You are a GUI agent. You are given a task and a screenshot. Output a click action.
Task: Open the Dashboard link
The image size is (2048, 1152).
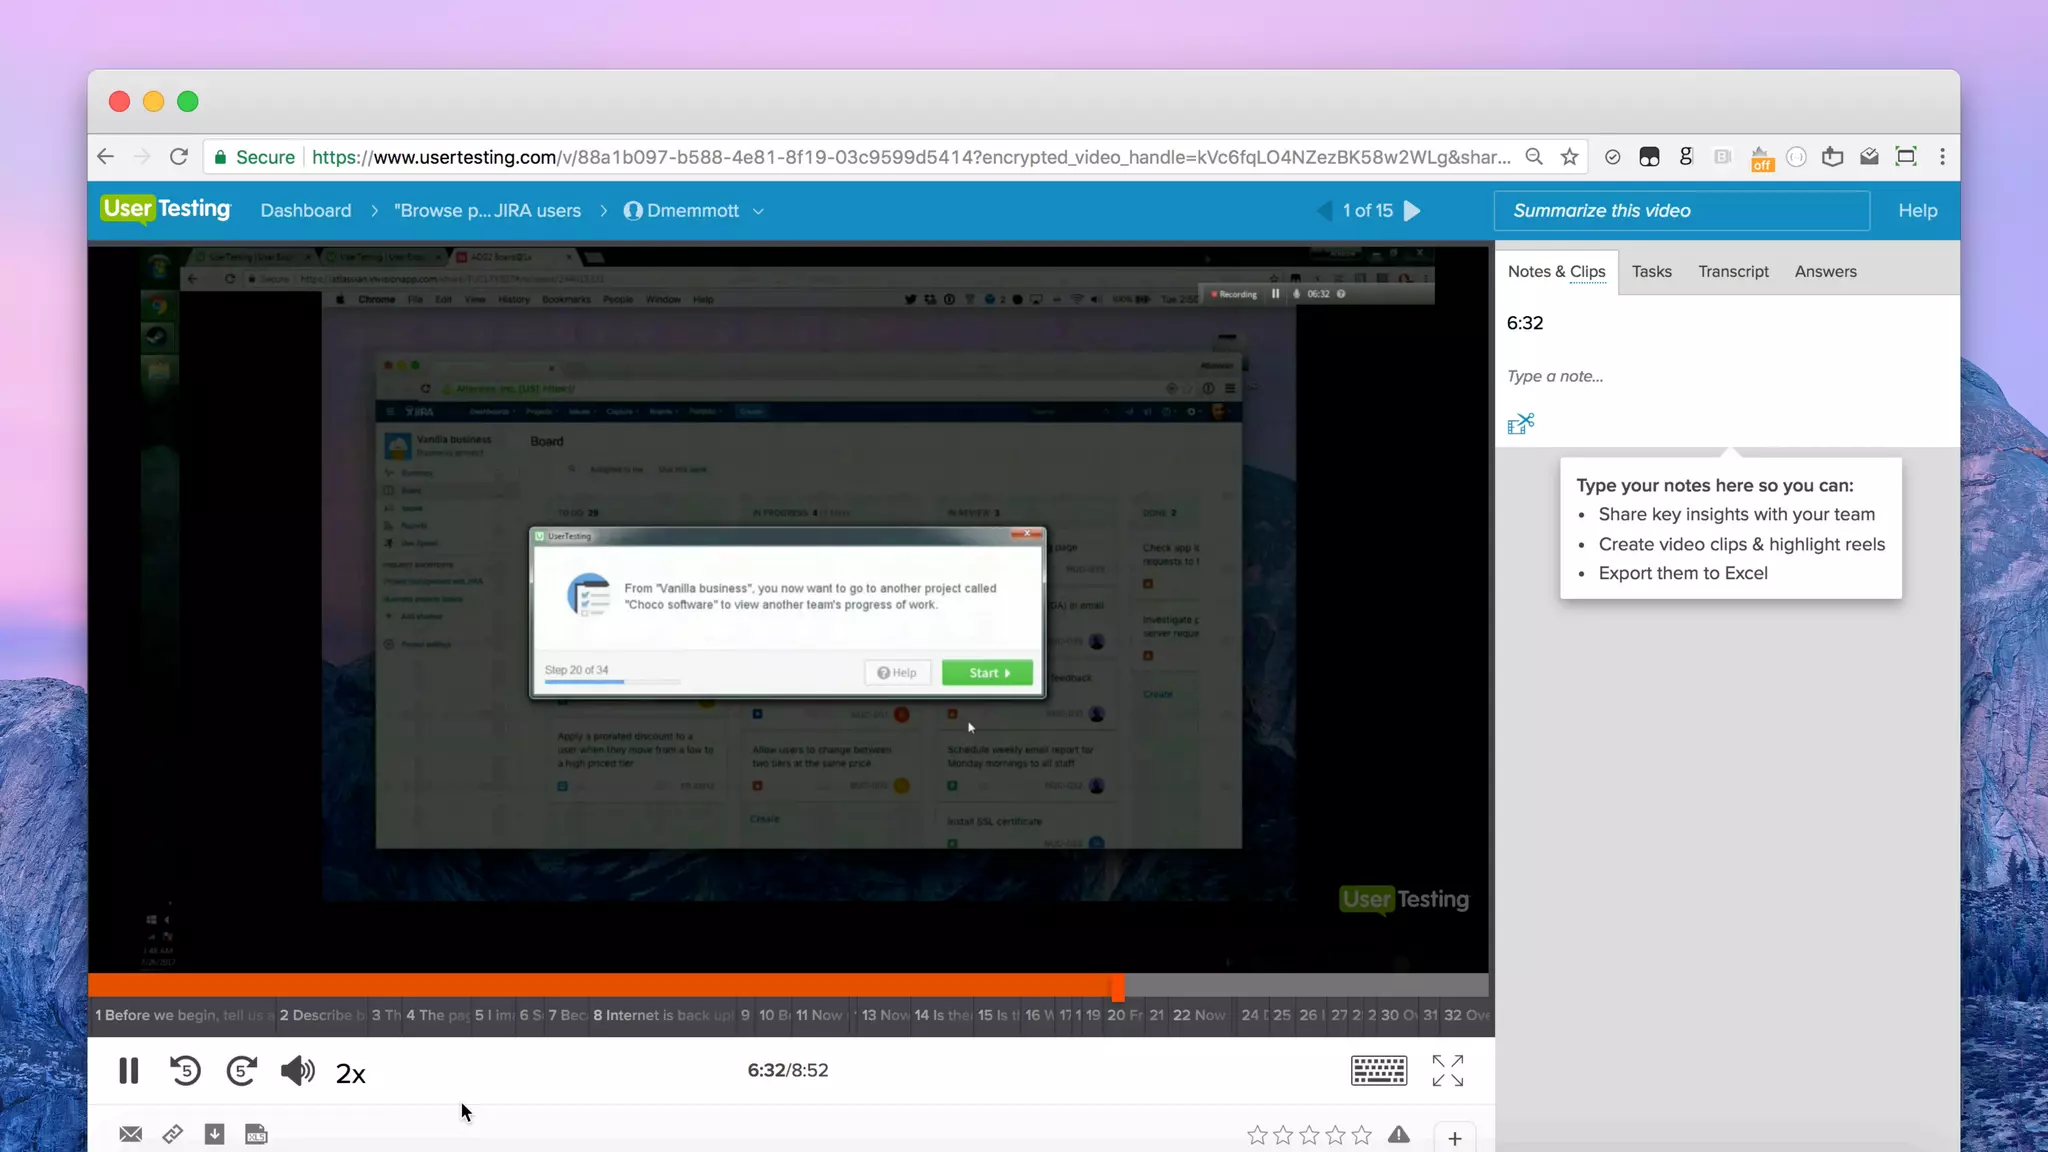[306, 211]
